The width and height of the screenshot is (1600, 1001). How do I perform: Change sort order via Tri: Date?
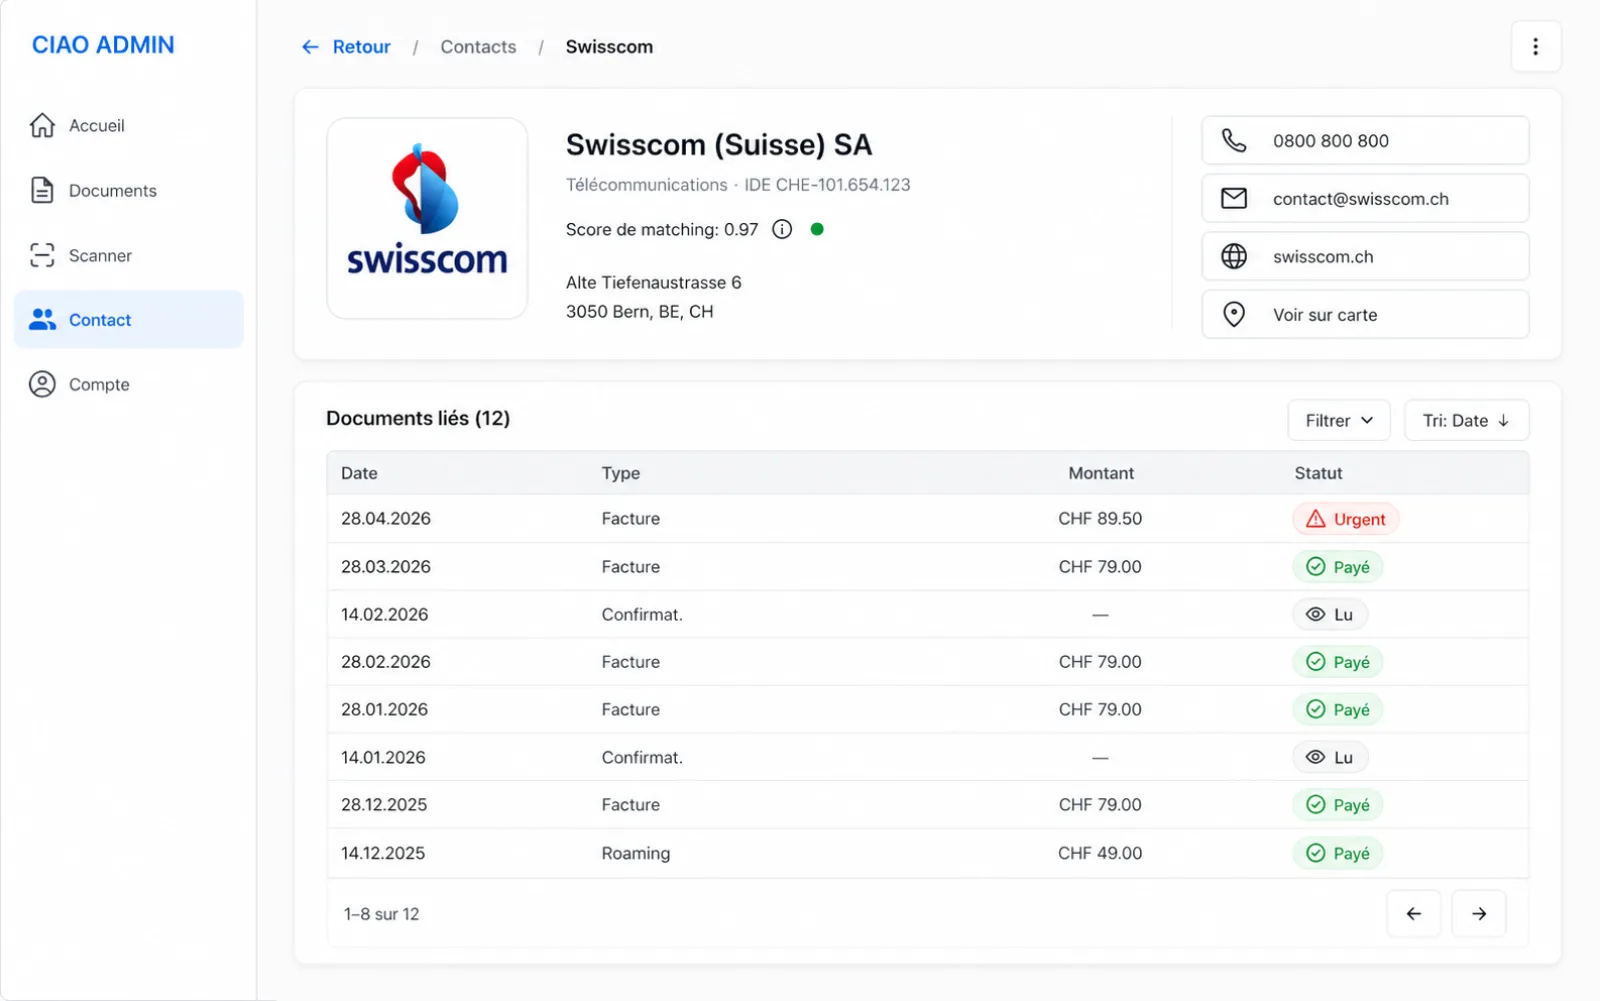[1467, 420]
